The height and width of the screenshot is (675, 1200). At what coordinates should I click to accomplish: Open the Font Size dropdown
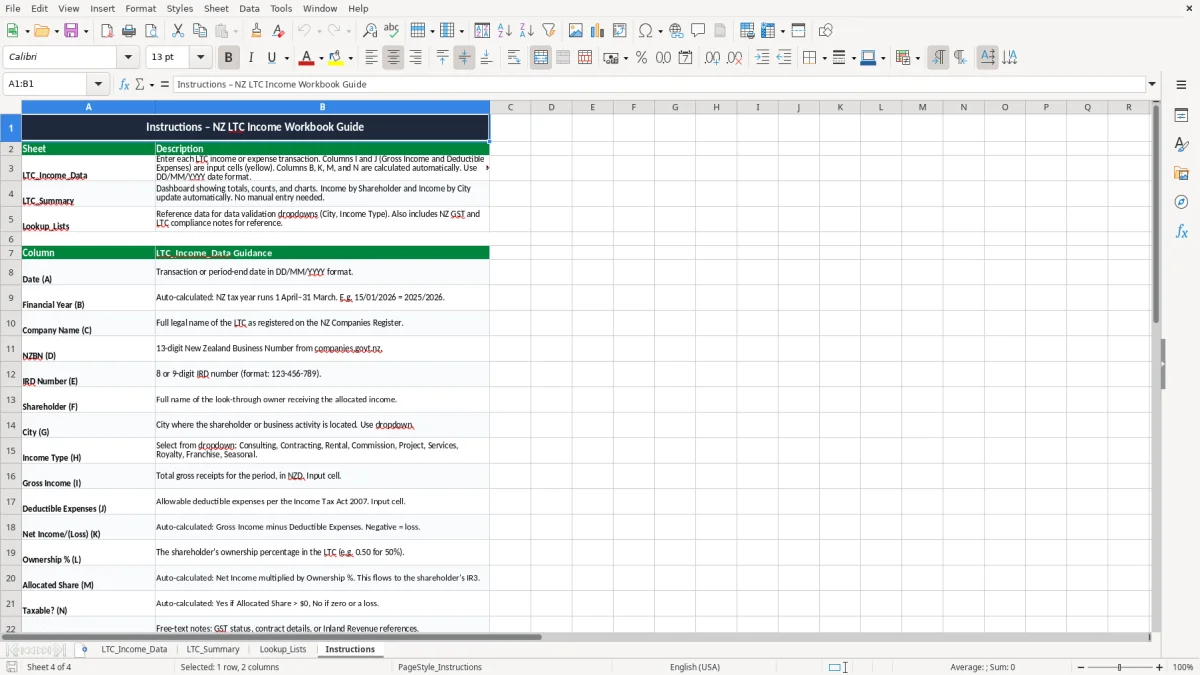pyautogui.click(x=200, y=58)
